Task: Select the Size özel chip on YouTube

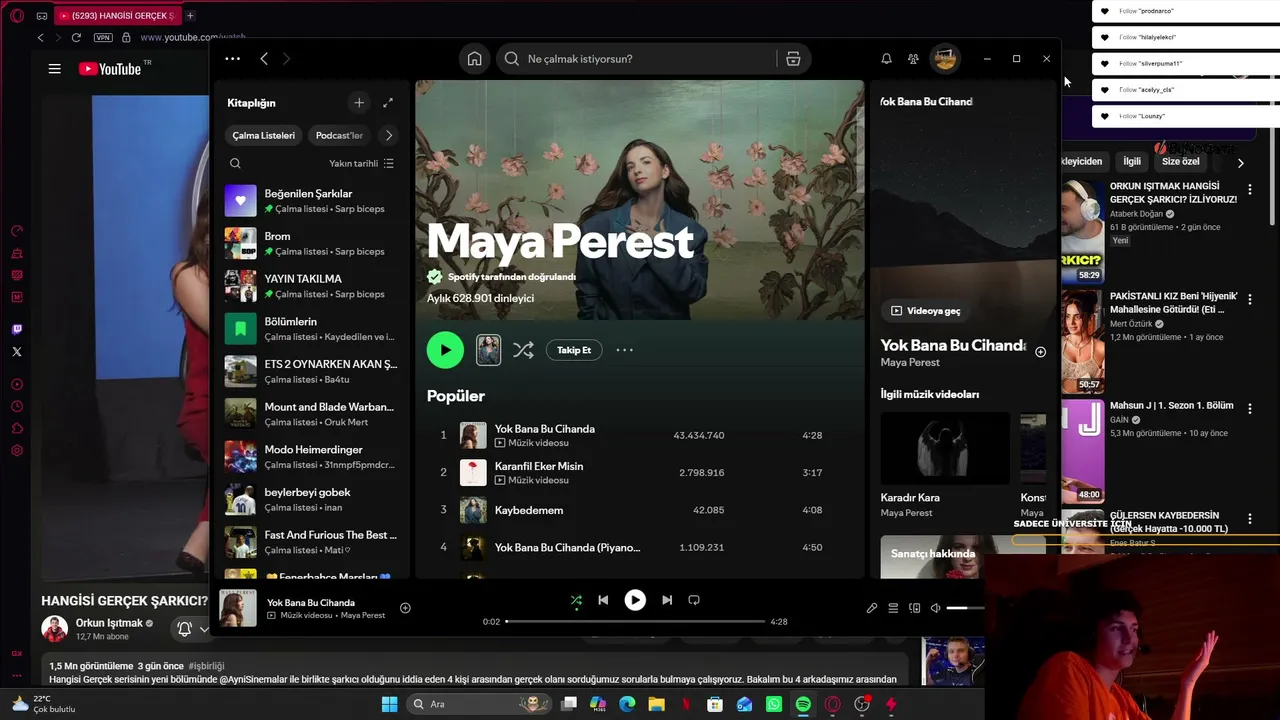Action: click(1180, 161)
